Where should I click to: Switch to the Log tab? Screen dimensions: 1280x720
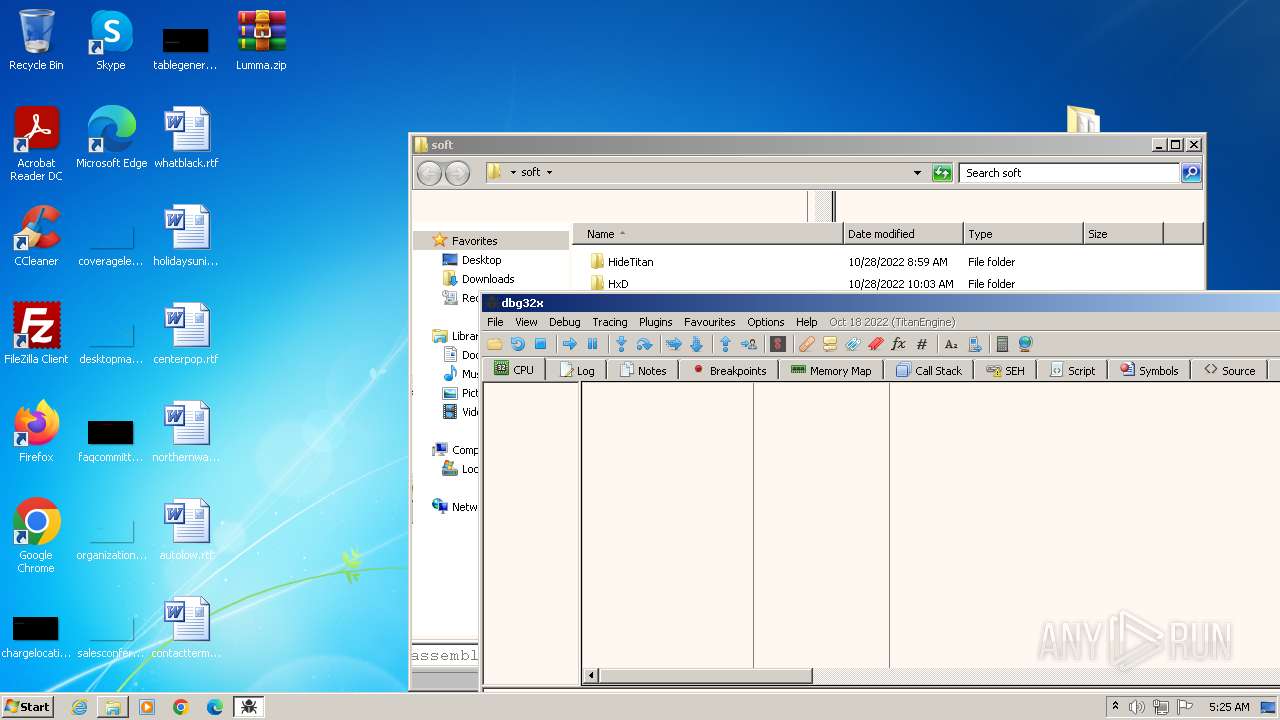[577, 370]
